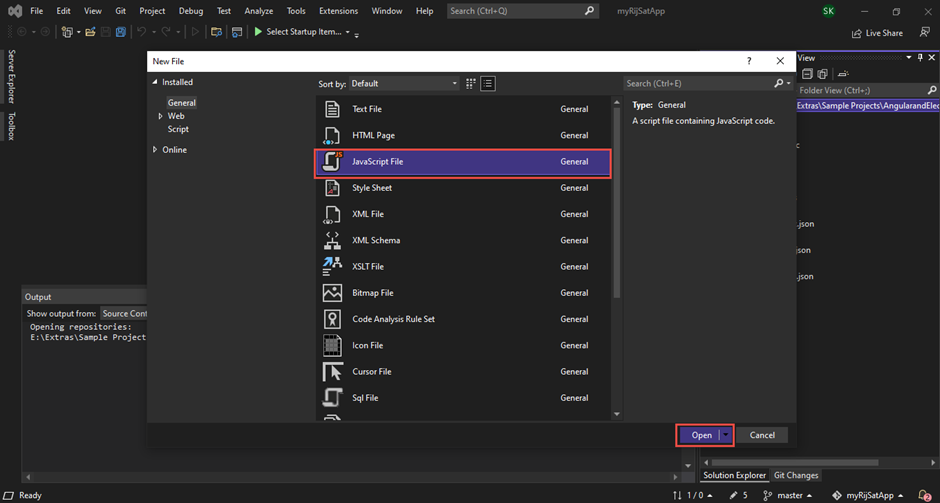The image size is (940, 503).
Task: Click the Cursor File icon
Action: (333, 372)
